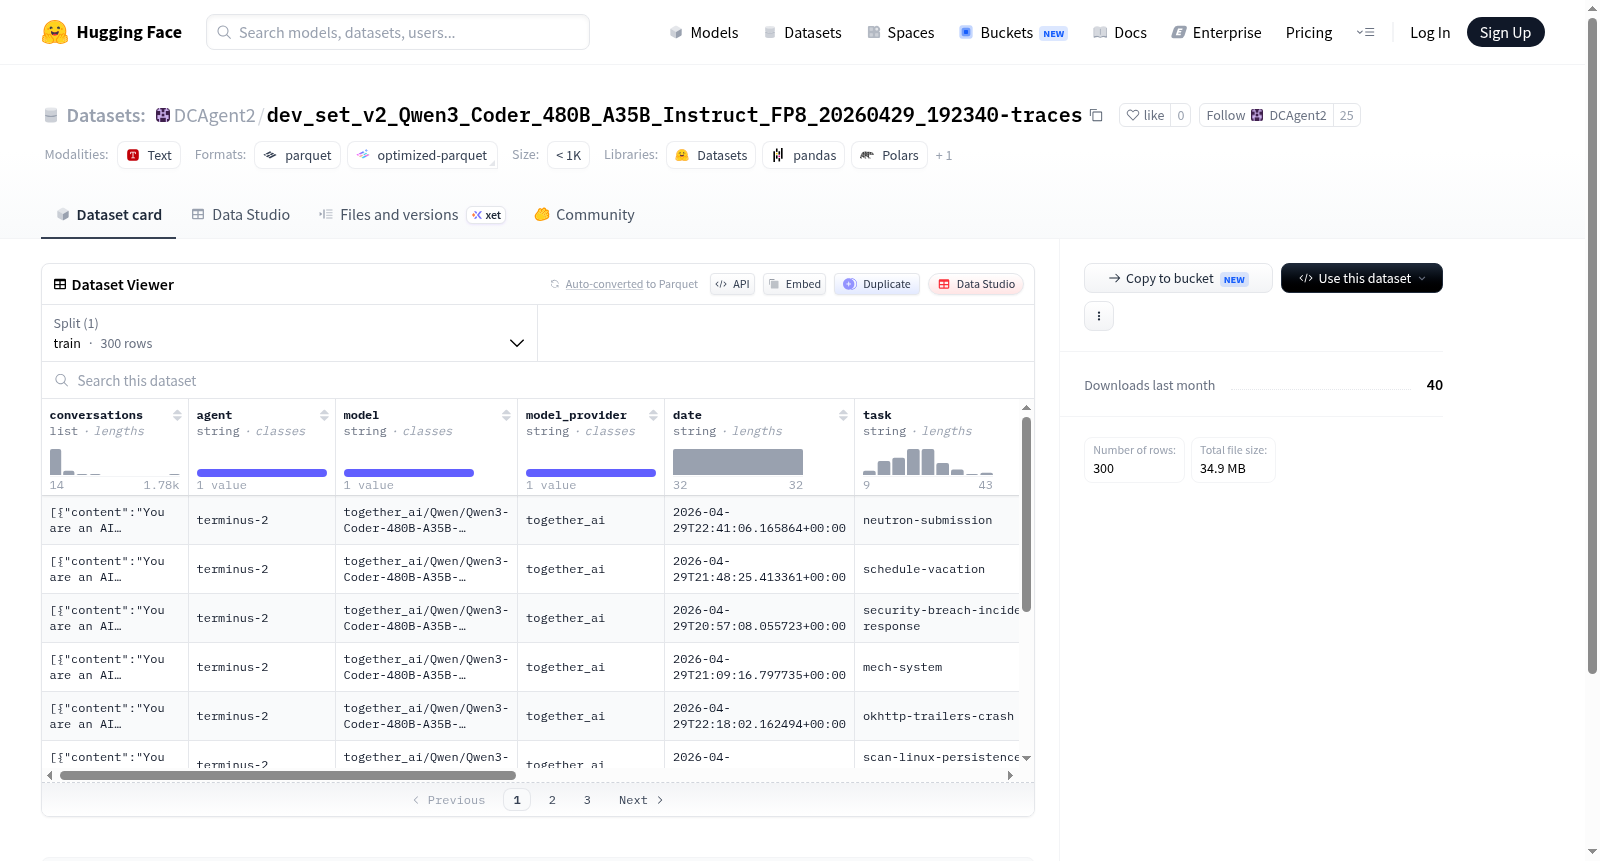Sort the agent column
The width and height of the screenshot is (1600, 861).
click(x=324, y=415)
